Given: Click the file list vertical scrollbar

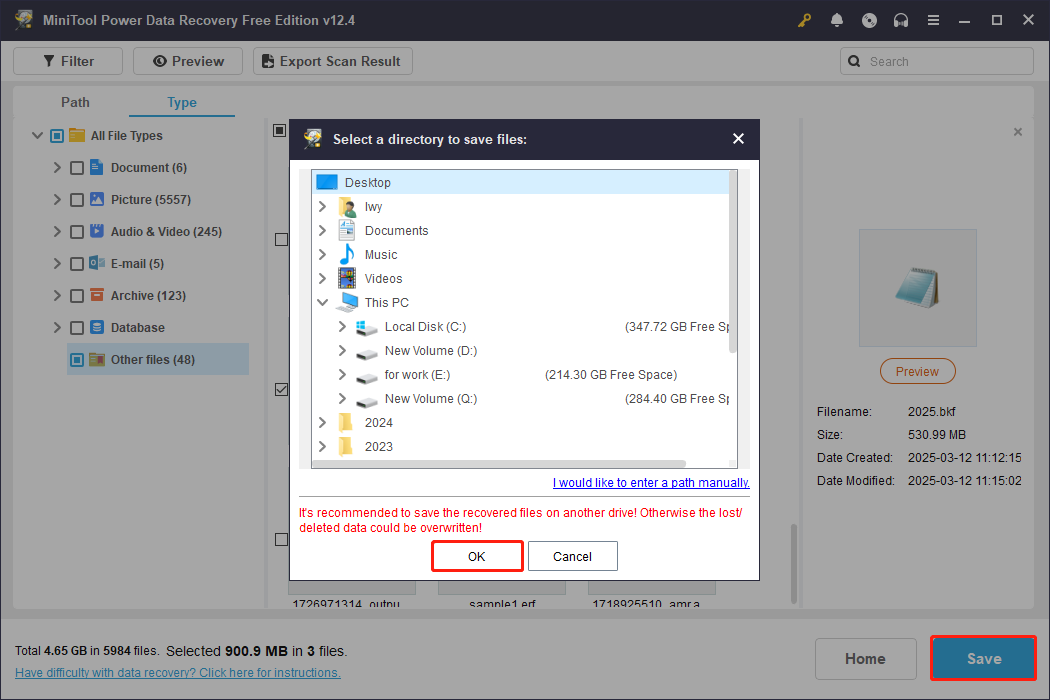Looking at the screenshot, I should click(x=794, y=564).
